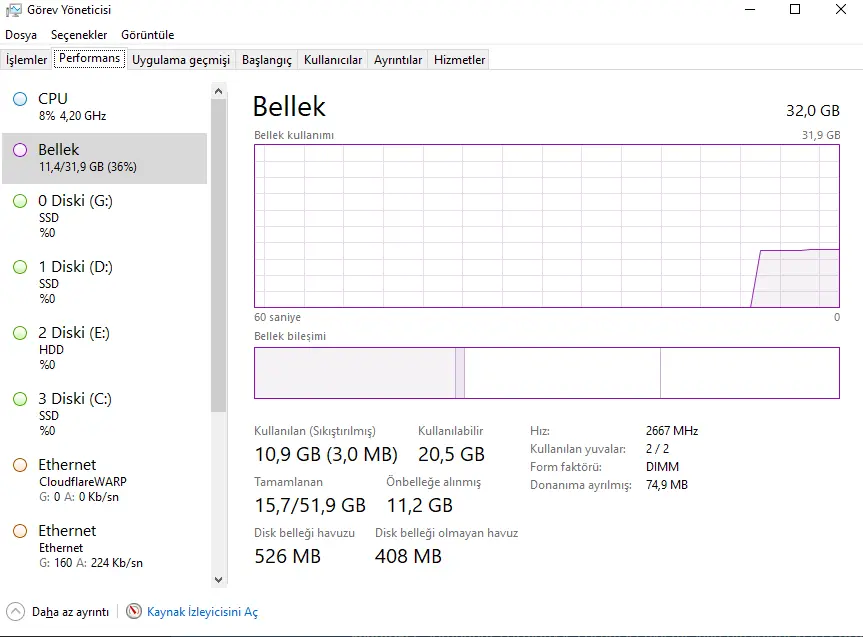Click the Bellek bileşimi label

pos(290,336)
